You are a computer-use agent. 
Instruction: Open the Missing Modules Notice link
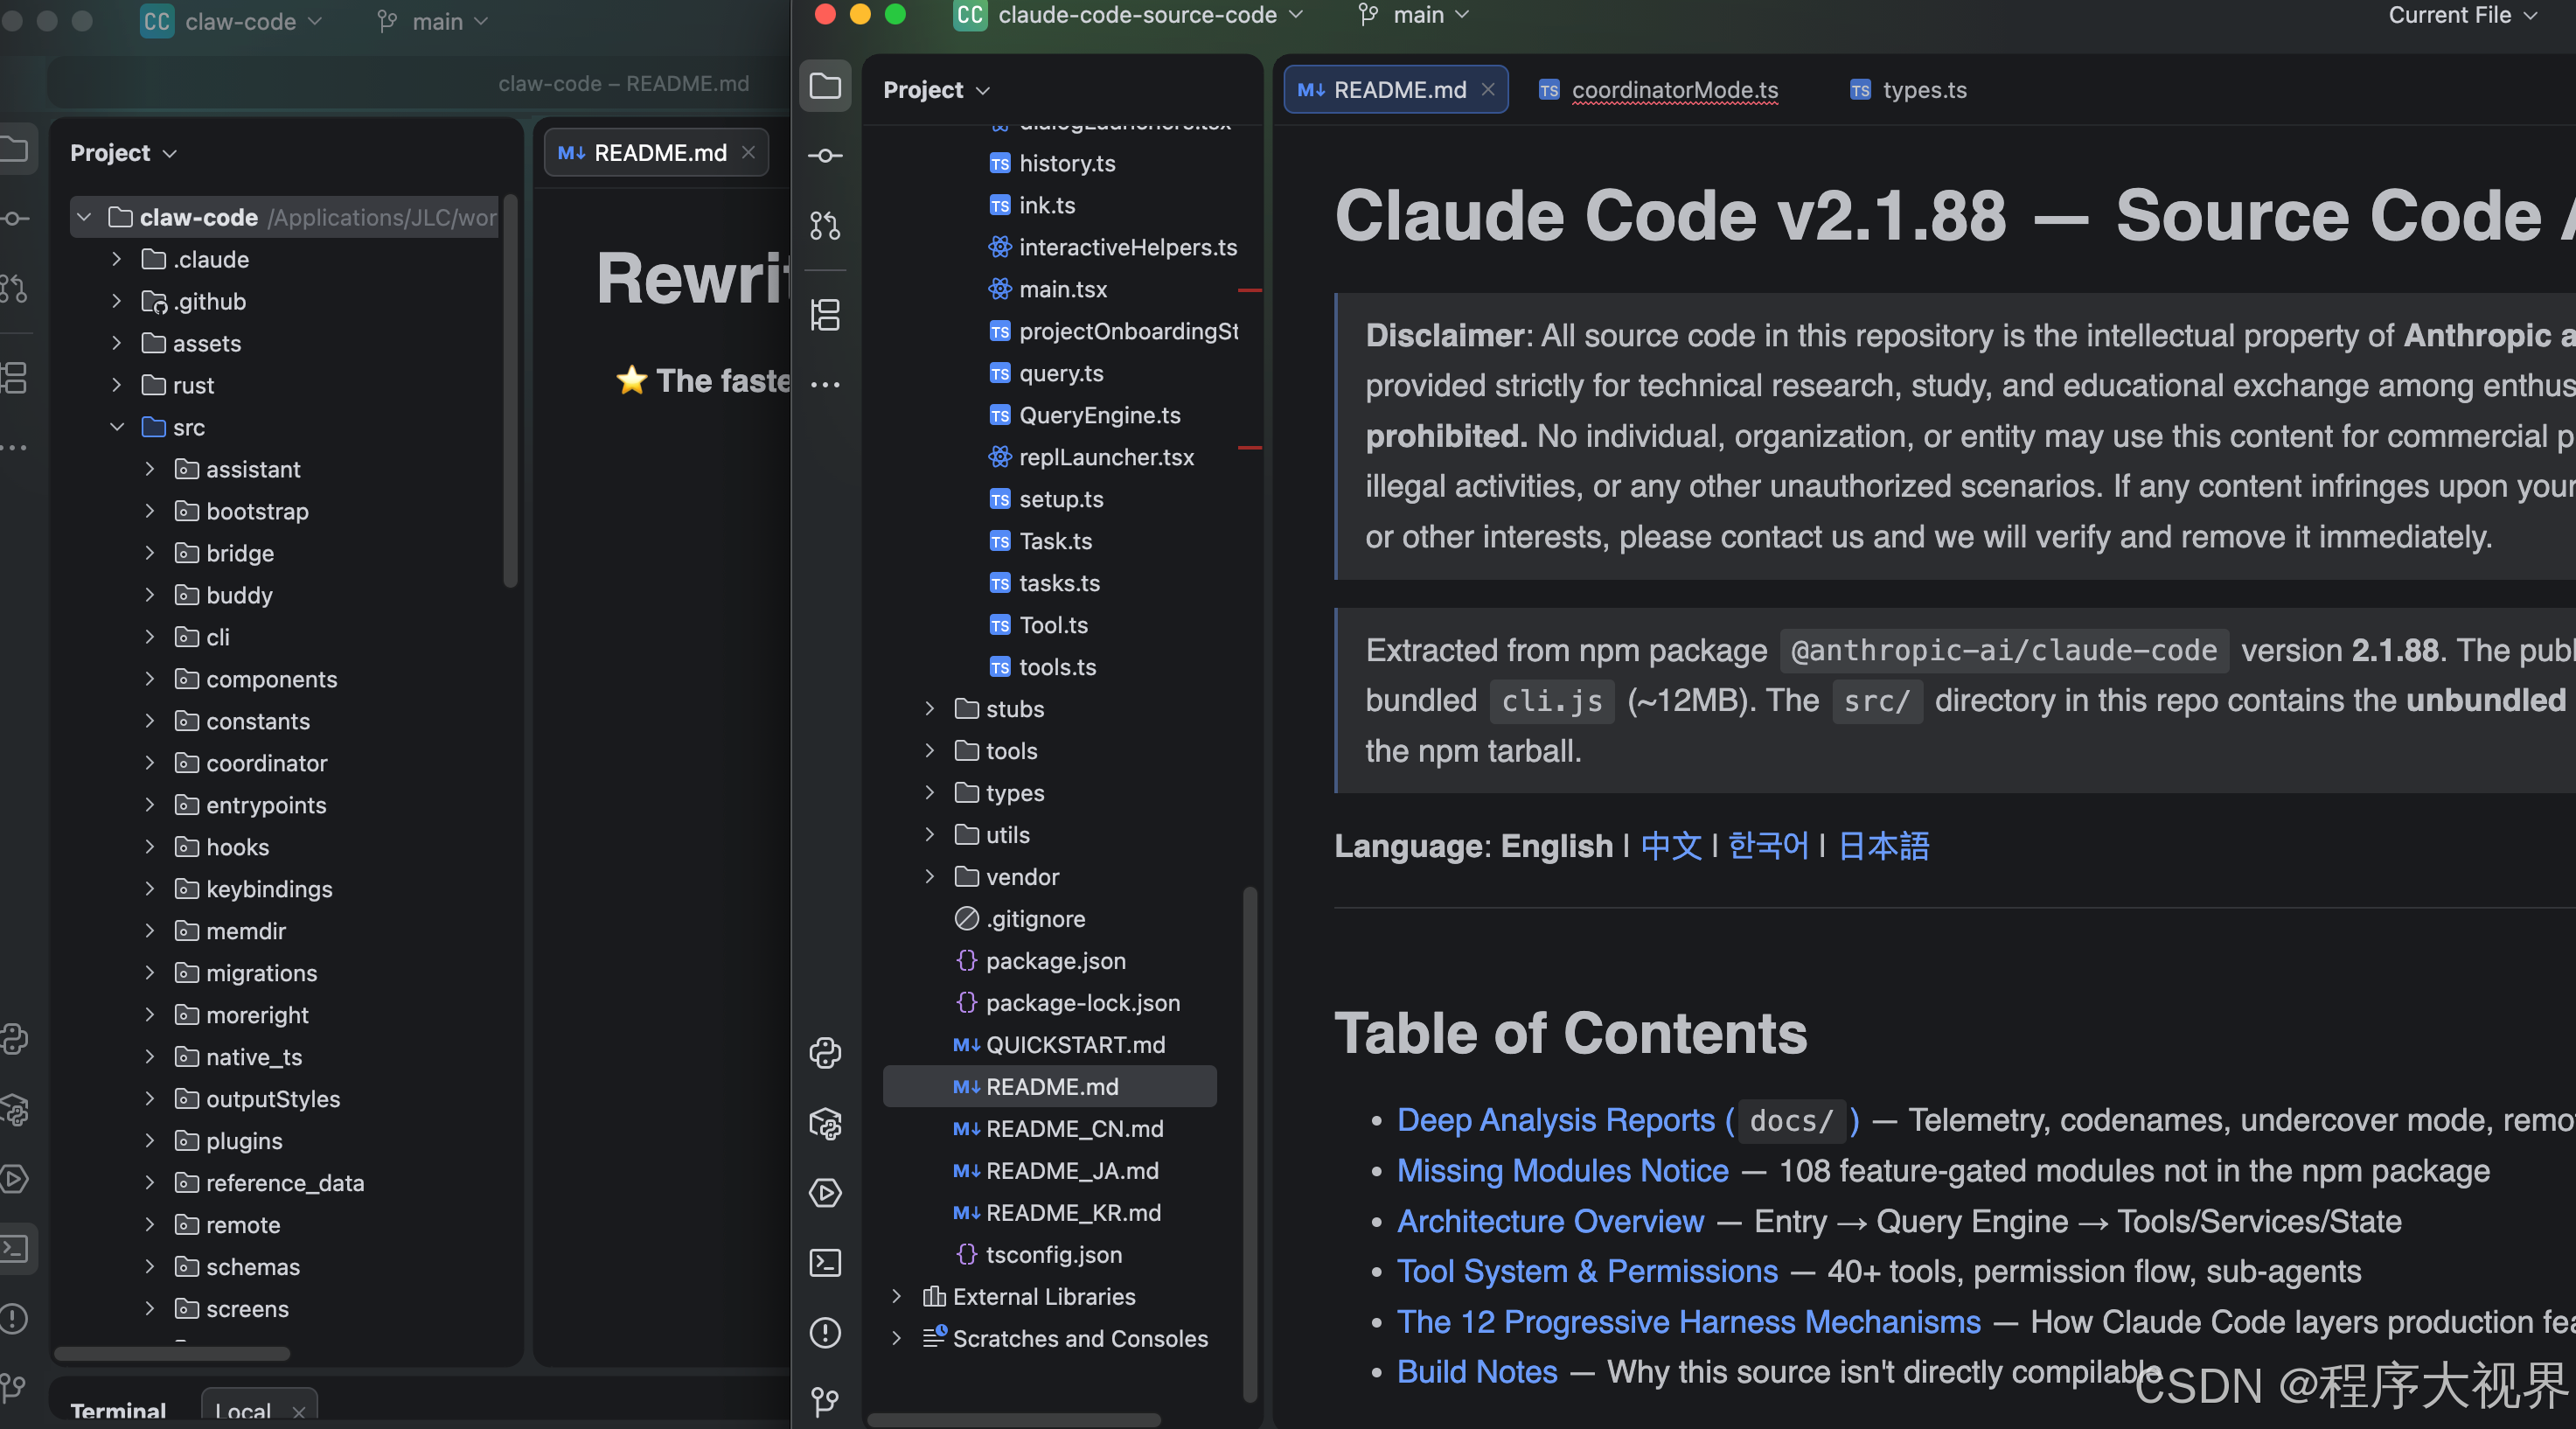[x=1562, y=1171]
